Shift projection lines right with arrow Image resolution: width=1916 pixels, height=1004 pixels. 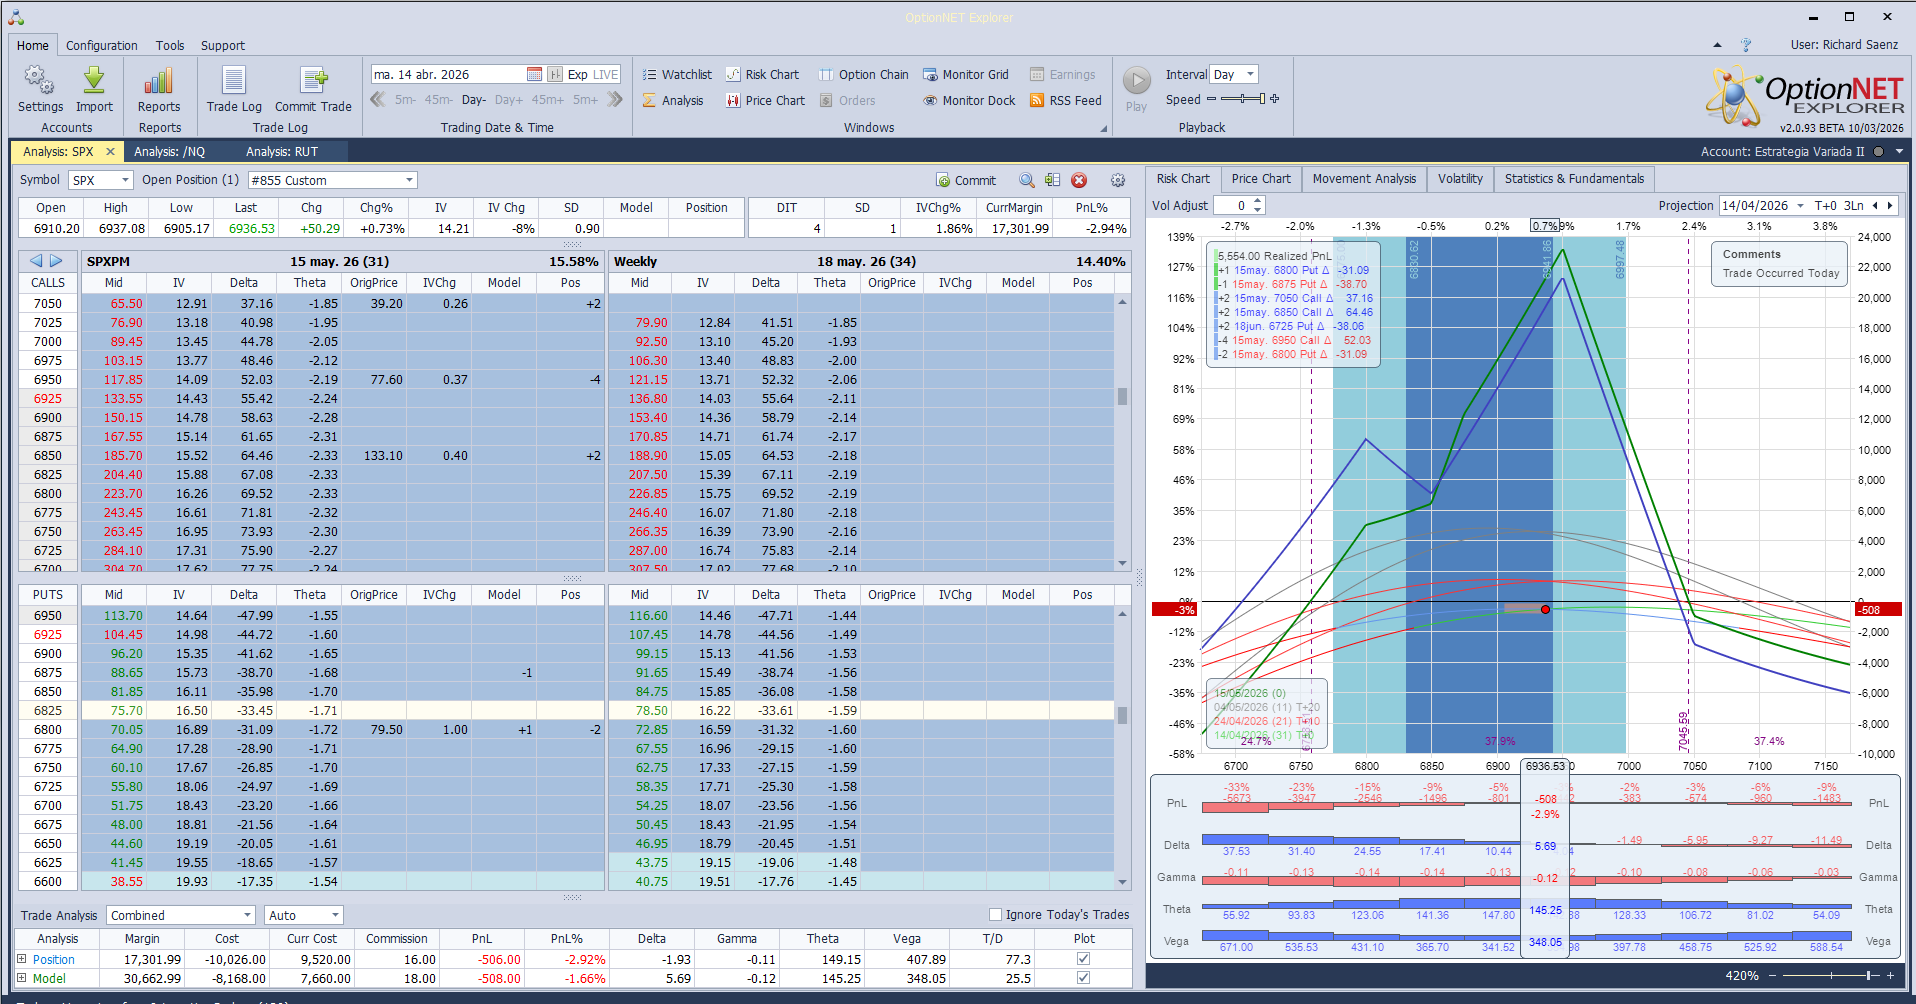[1889, 205]
